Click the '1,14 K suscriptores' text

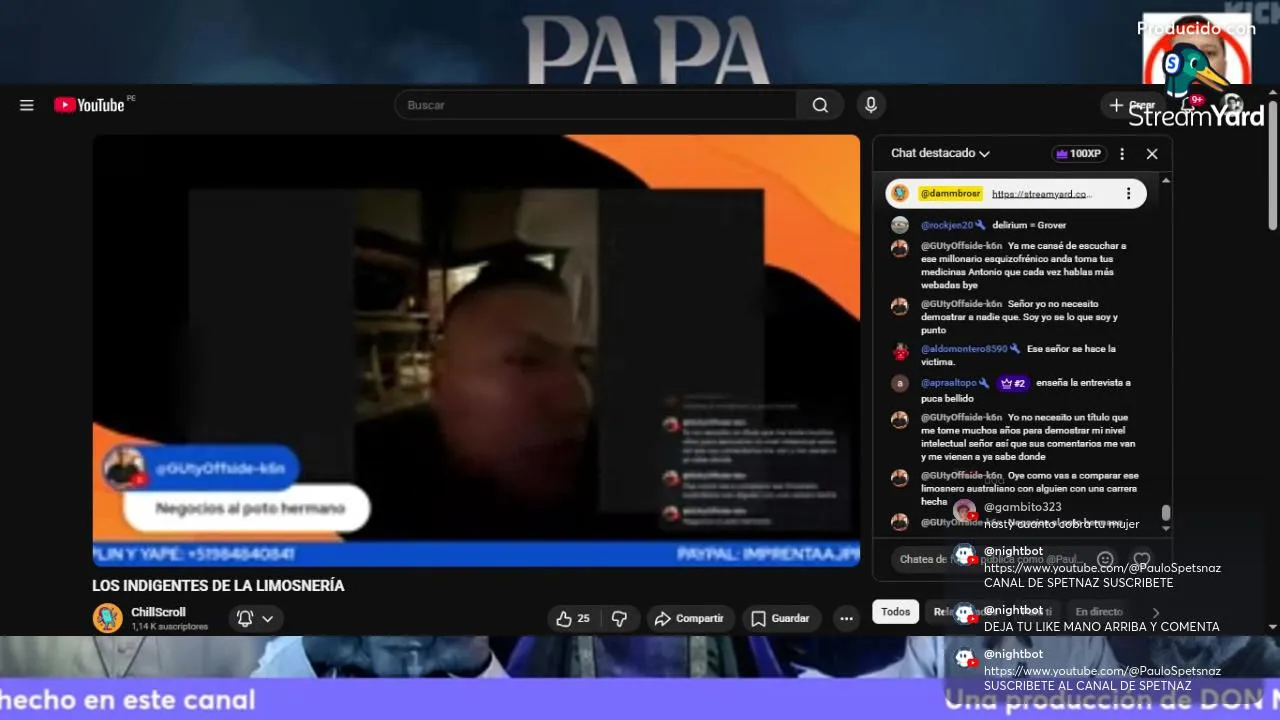pyautogui.click(x=169, y=627)
